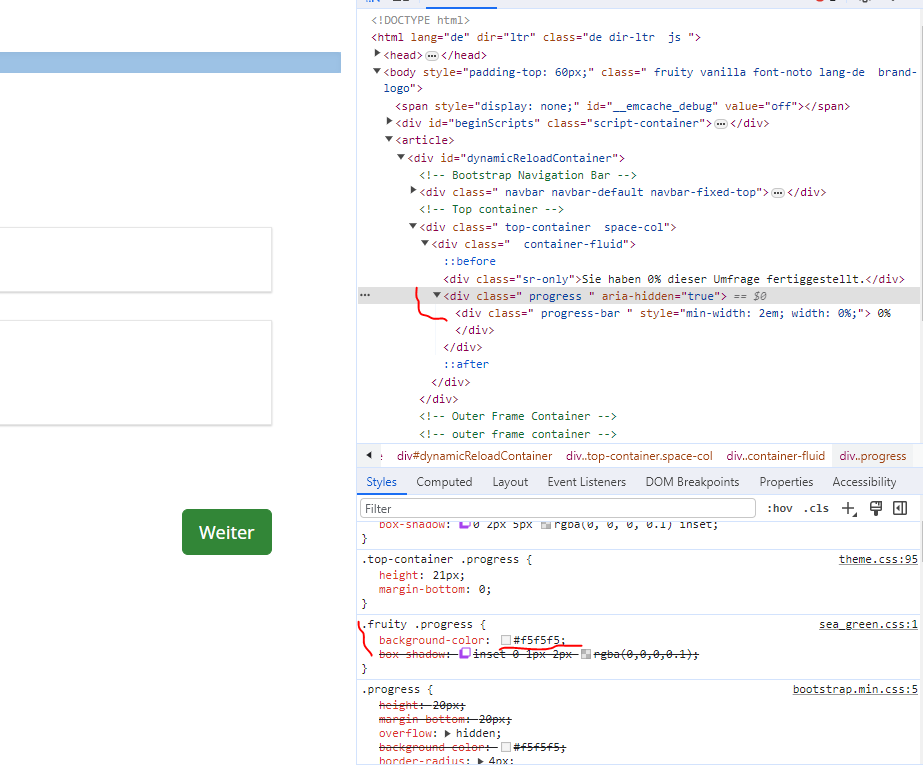The image size is (923, 765).
Task: Select the html lang="de" element row
Action: coord(536,37)
